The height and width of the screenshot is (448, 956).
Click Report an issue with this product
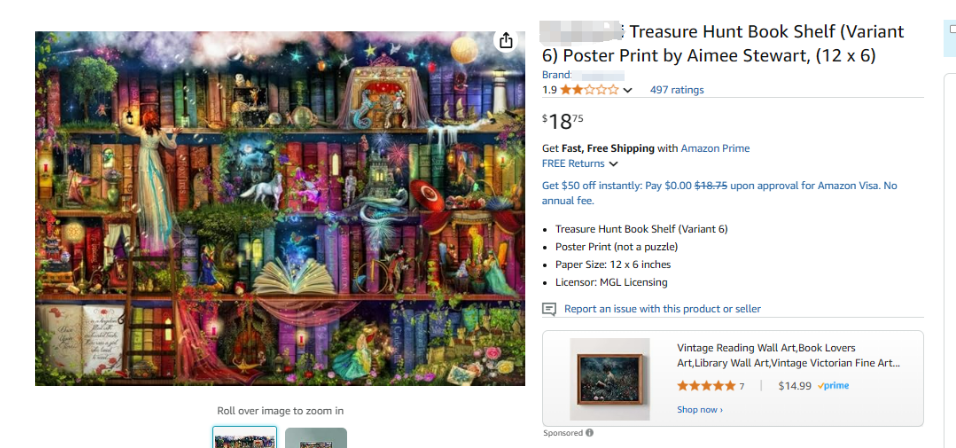662,309
